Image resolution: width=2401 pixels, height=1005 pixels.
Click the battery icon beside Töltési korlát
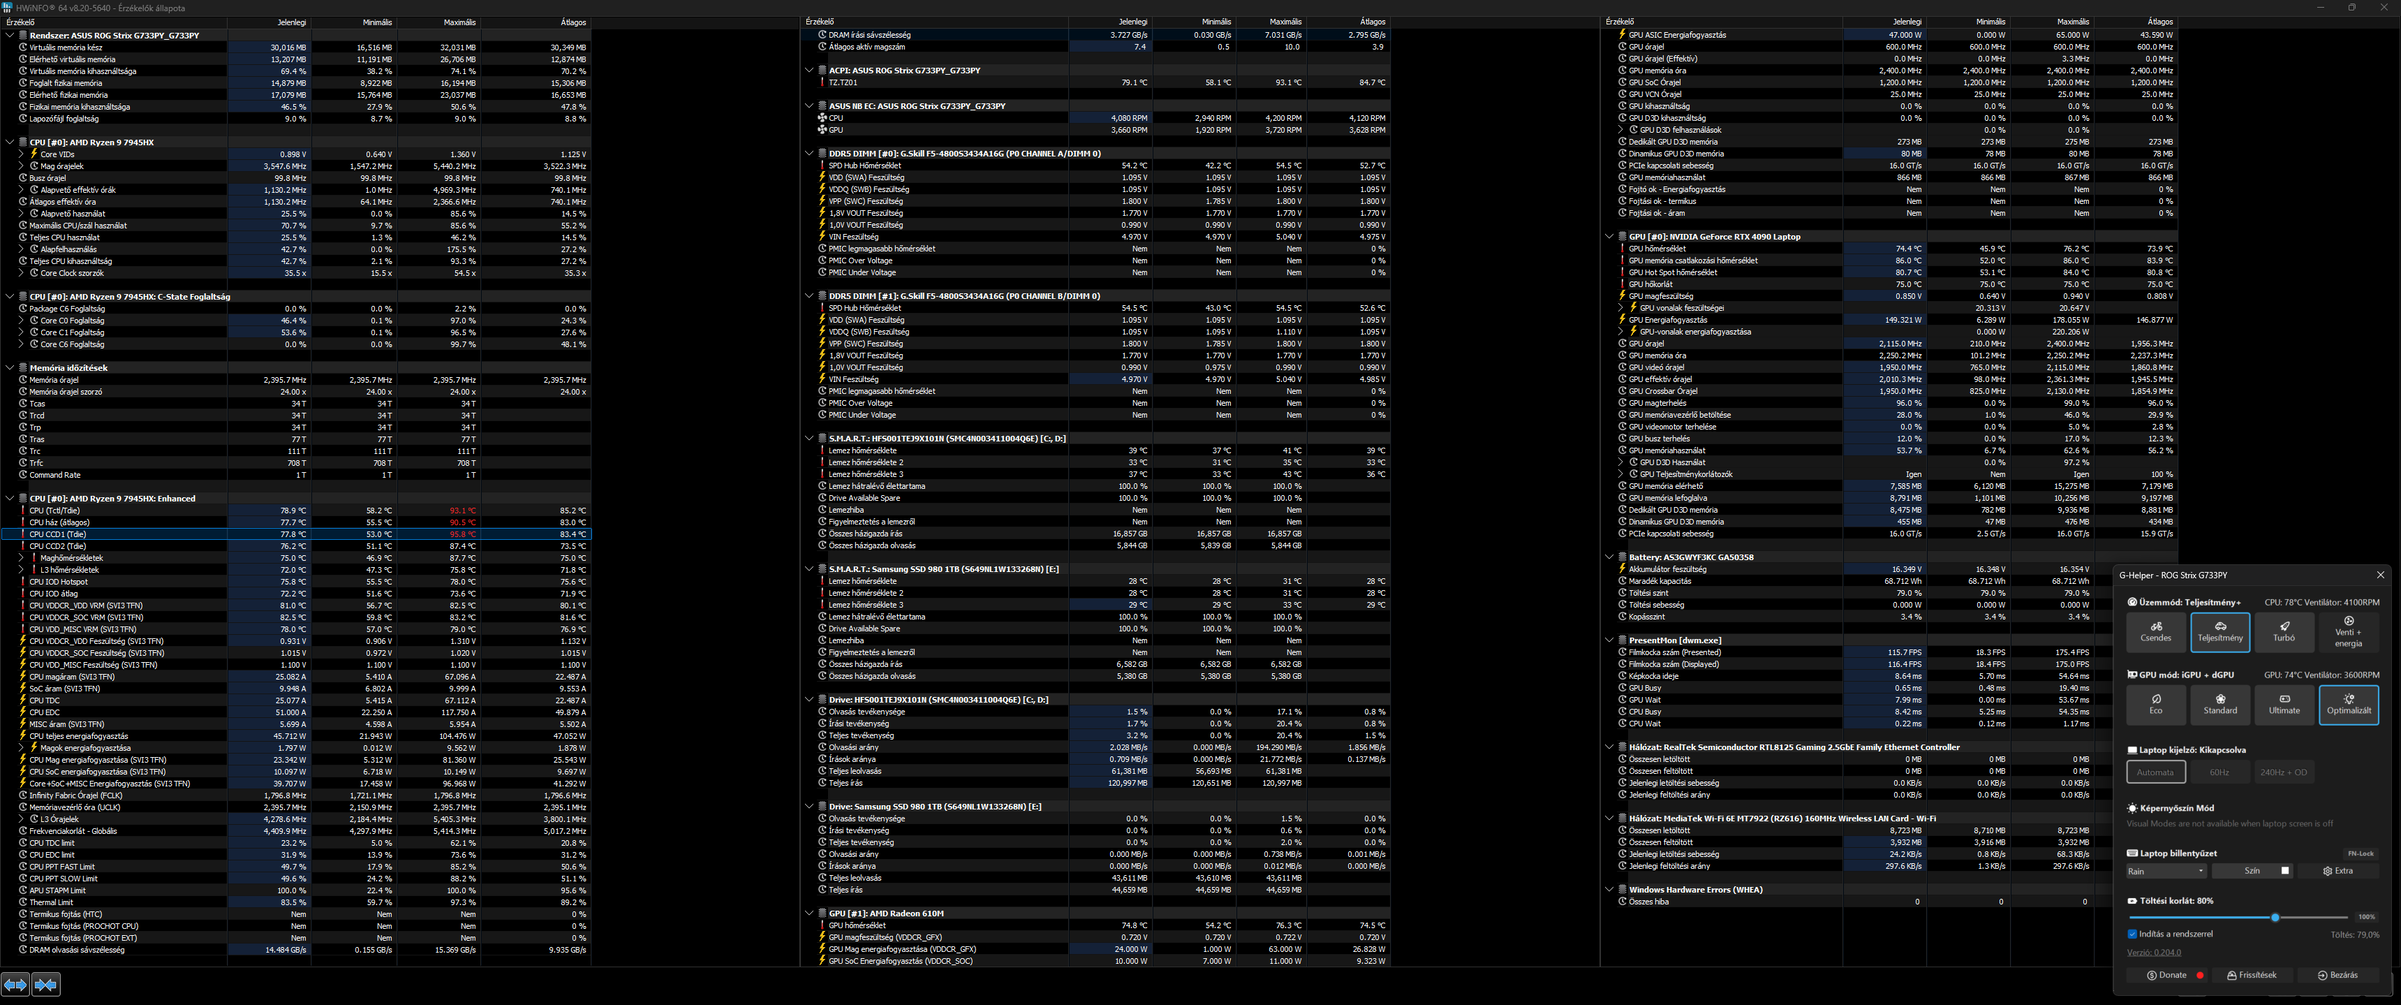pos(2132,901)
